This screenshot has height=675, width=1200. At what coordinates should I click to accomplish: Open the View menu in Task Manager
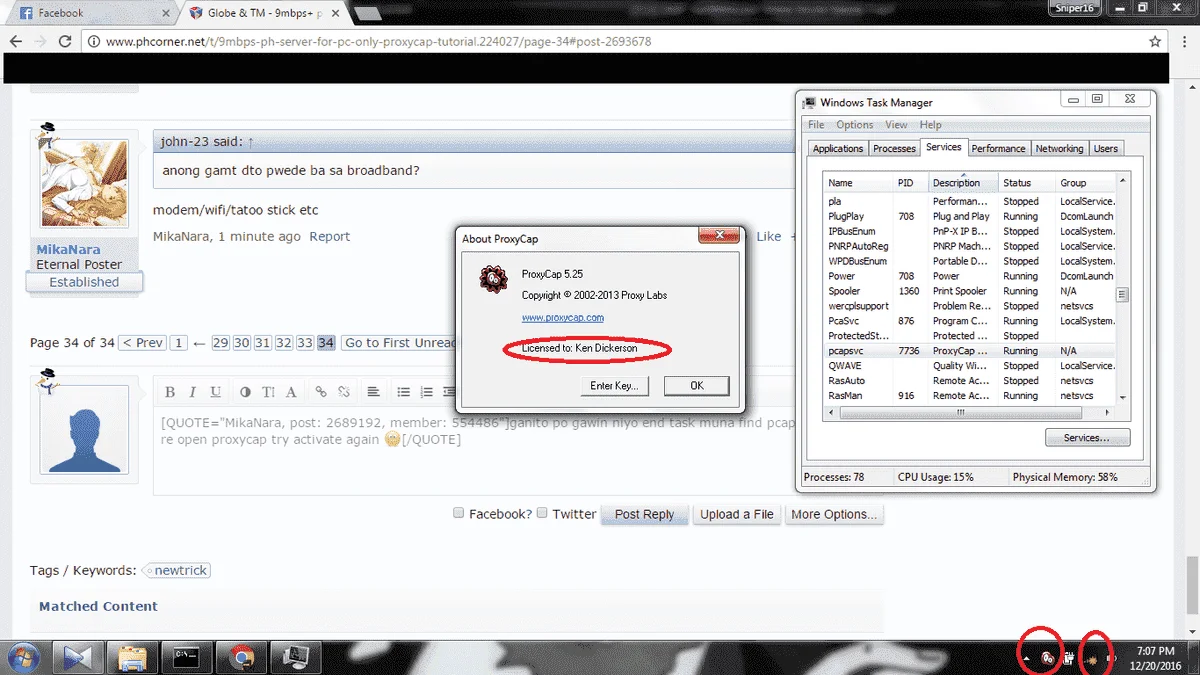click(x=896, y=125)
